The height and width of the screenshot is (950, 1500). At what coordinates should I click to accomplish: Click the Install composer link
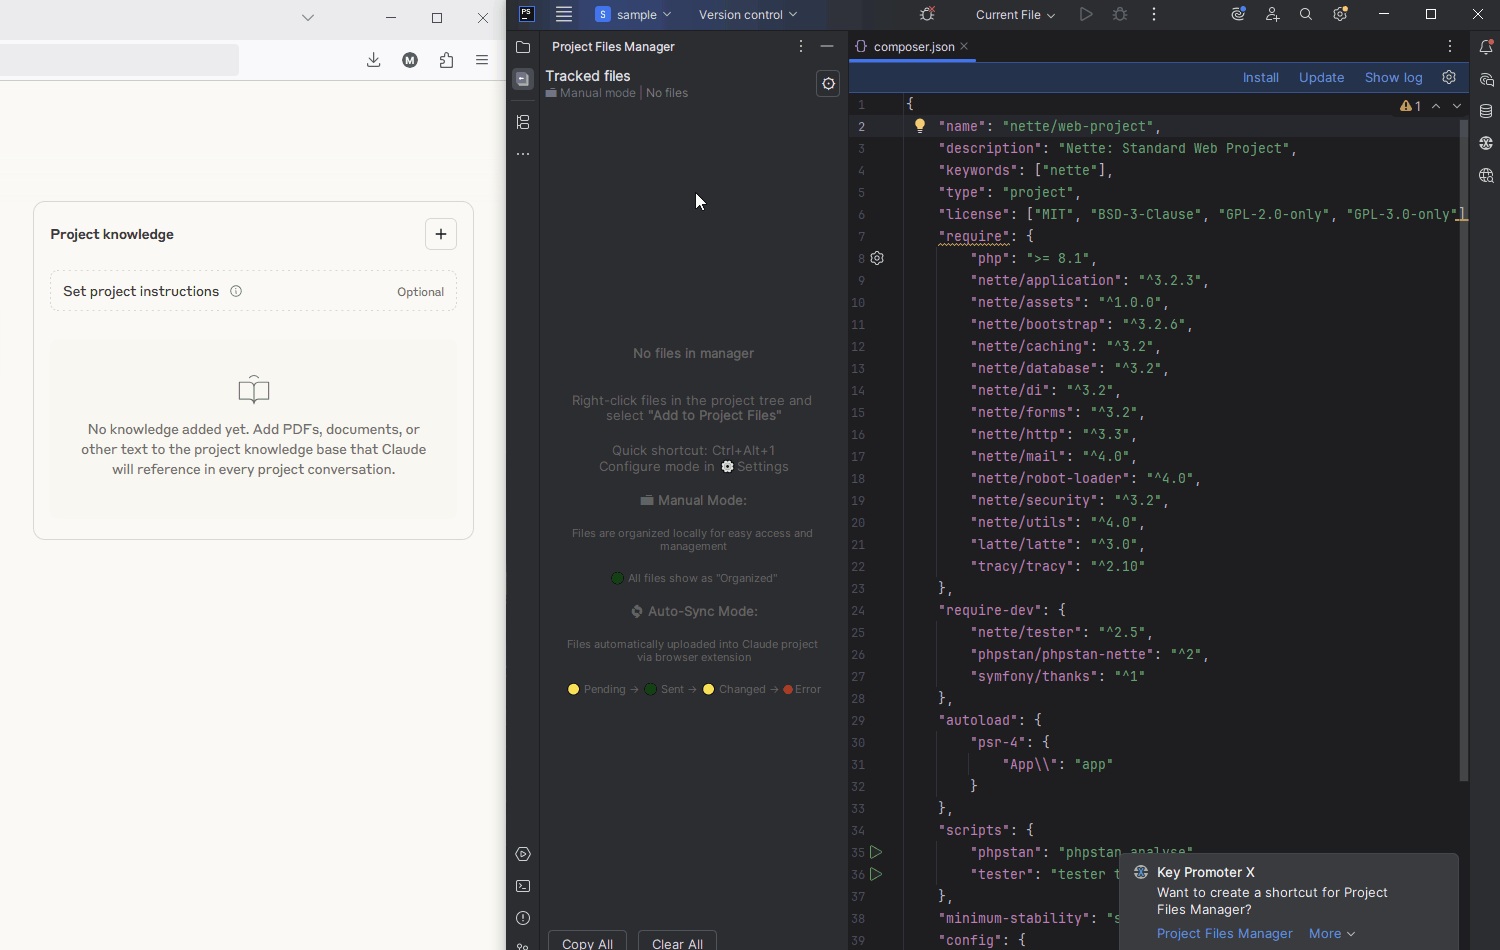(1260, 77)
